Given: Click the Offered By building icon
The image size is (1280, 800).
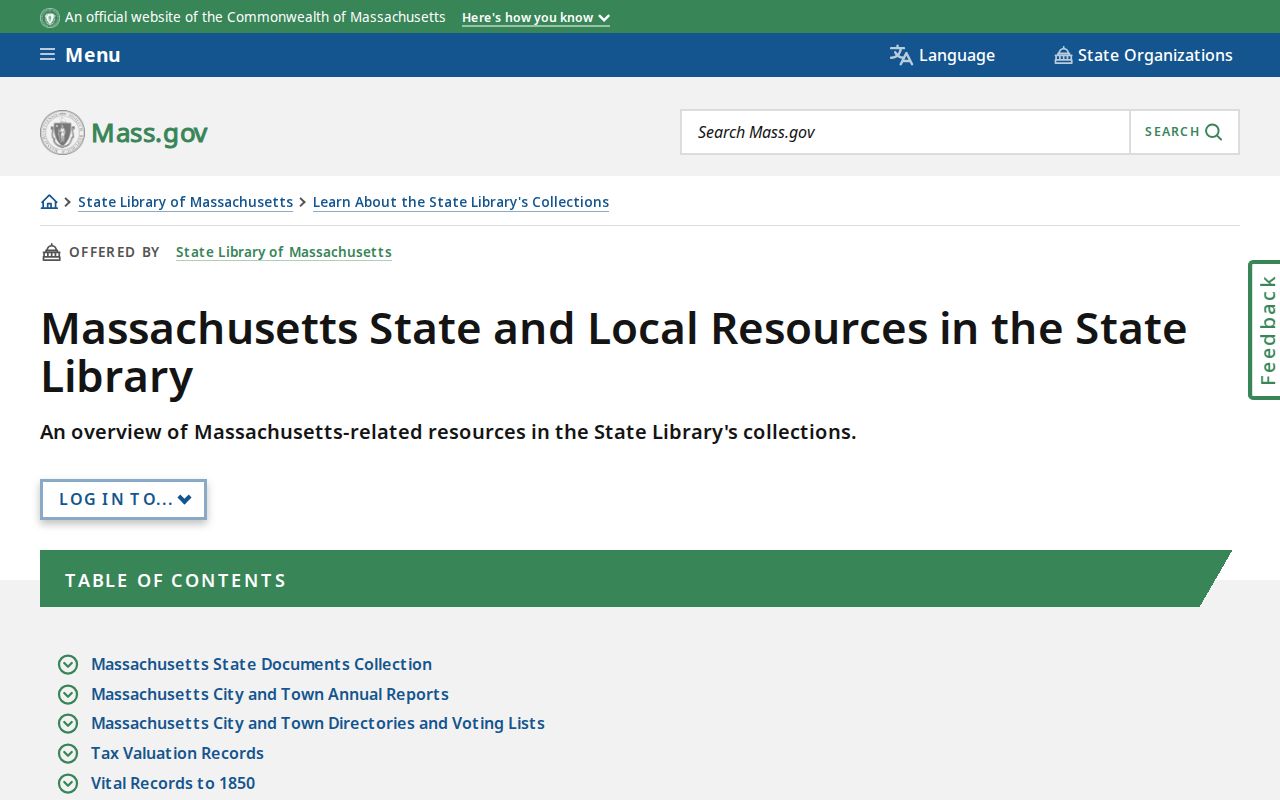Looking at the screenshot, I should (x=51, y=252).
